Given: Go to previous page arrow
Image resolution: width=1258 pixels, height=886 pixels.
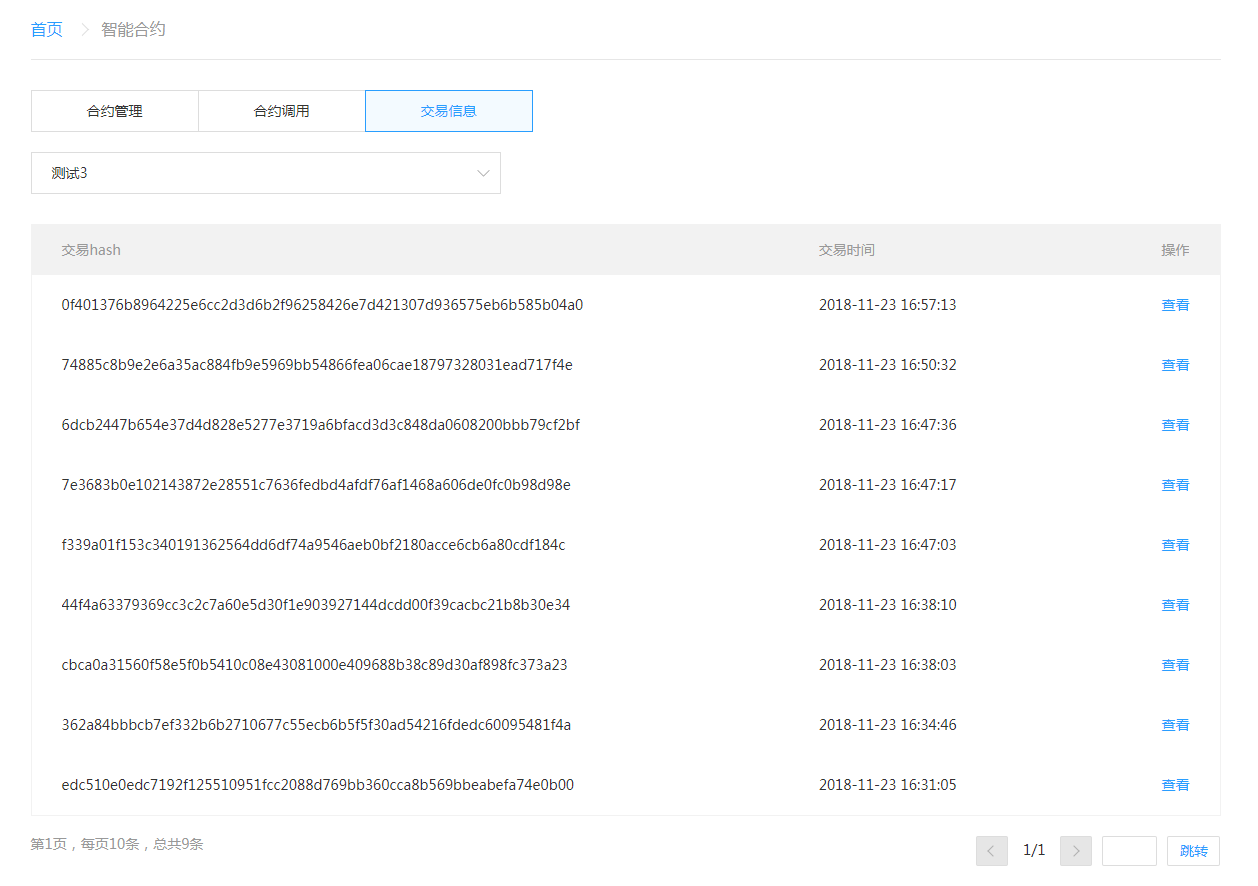Looking at the screenshot, I should [x=991, y=851].
